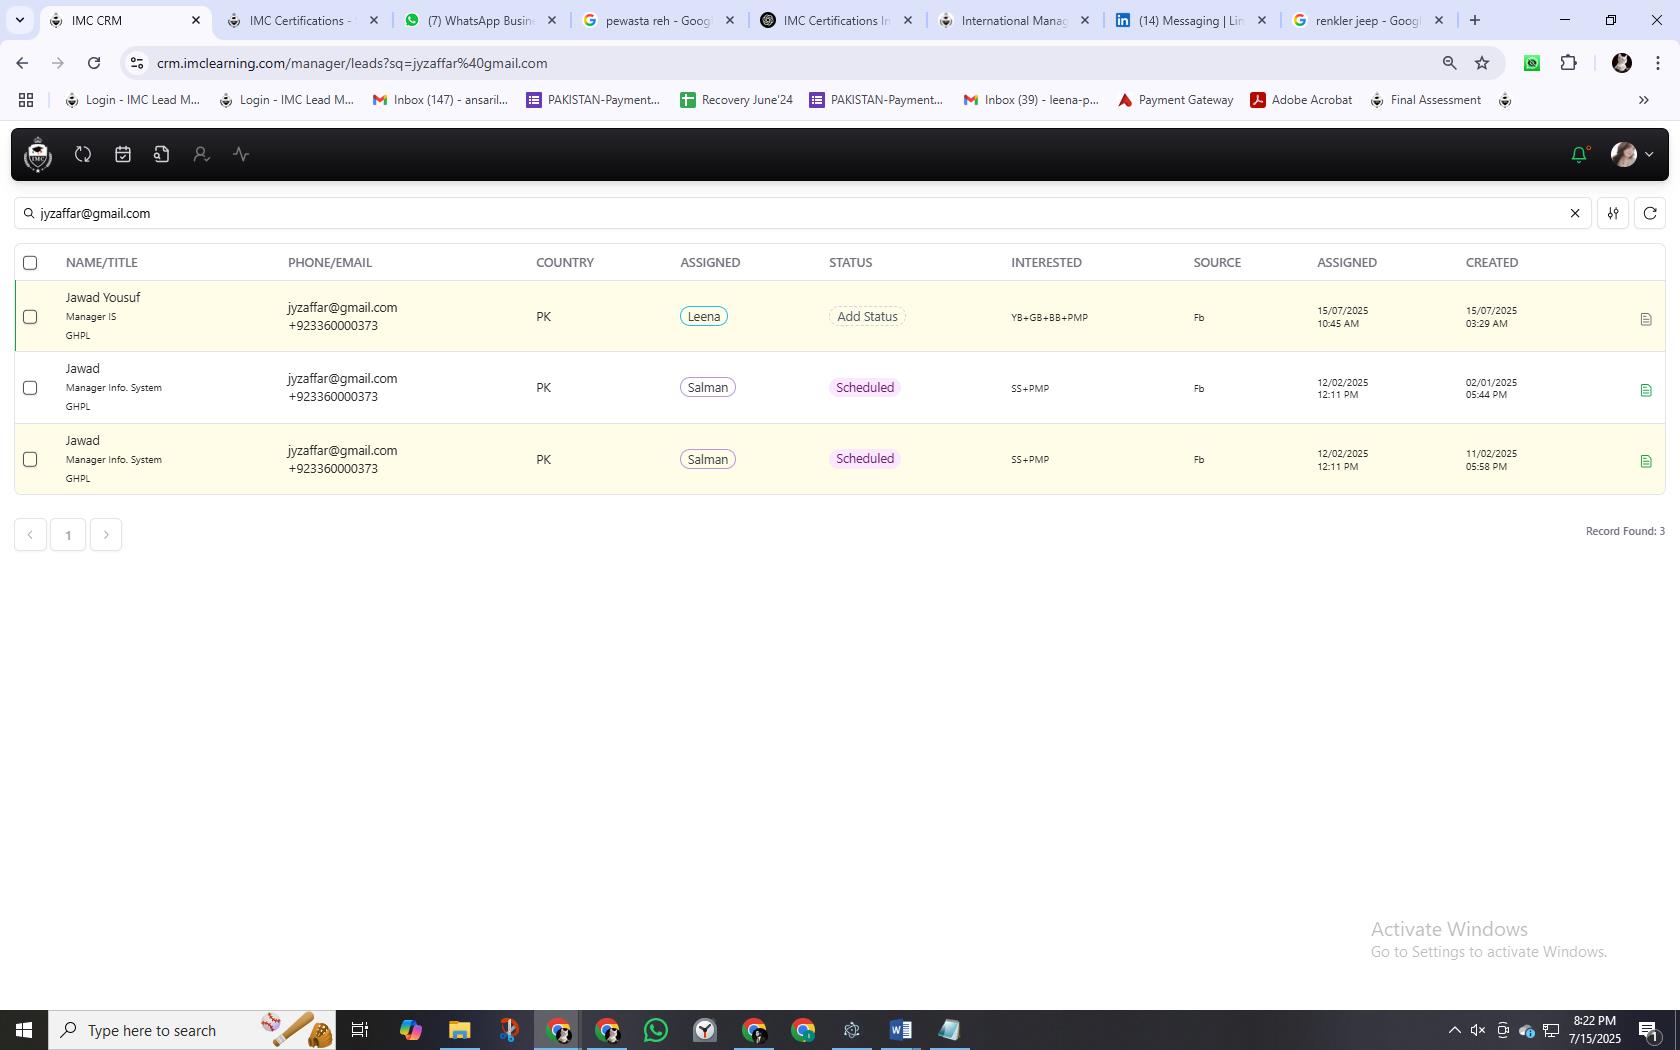
Task: Open the Chrome three-dot menu
Action: point(1658,63)
